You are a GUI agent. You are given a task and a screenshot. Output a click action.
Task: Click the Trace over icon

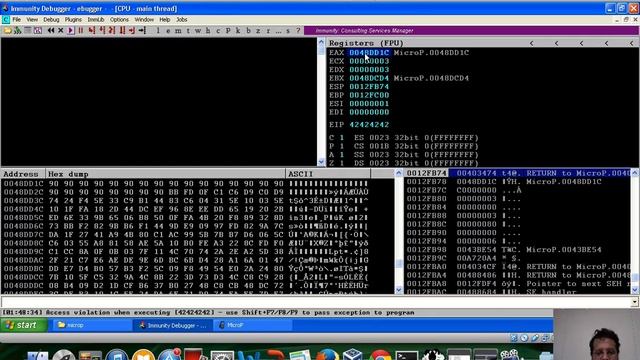122,31
